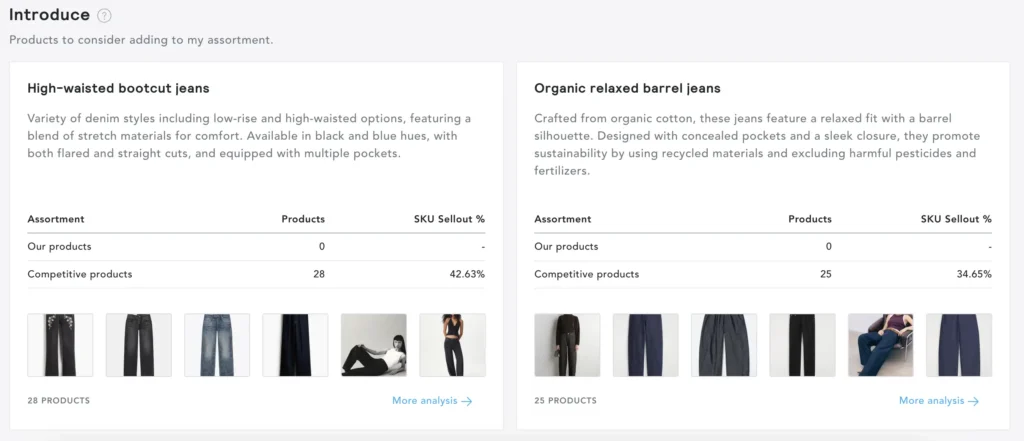1024x441 pixels.
Task: Select the light blue denim jeans thumbnail
Action: pyautogui.click(x=217, y=345)
